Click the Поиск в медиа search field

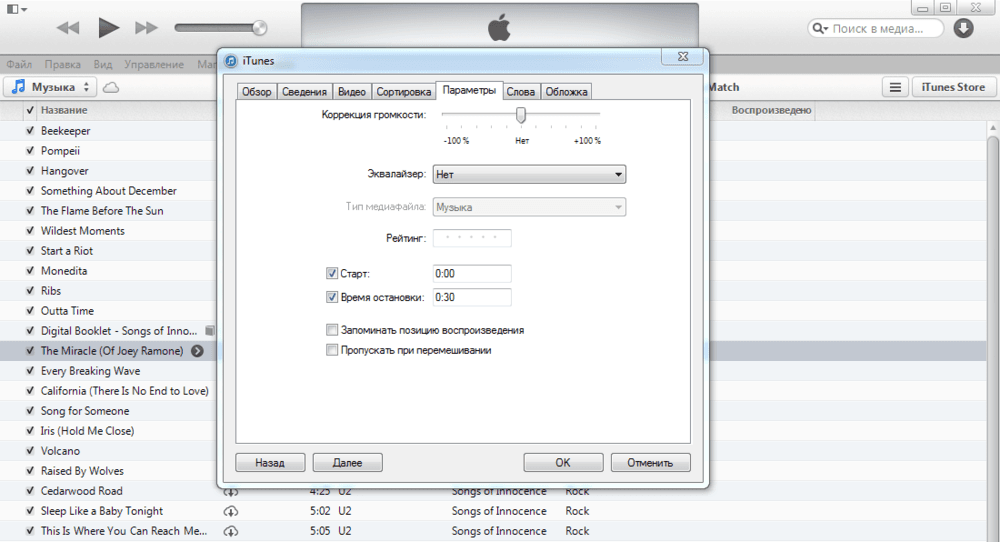pos(878,28)
